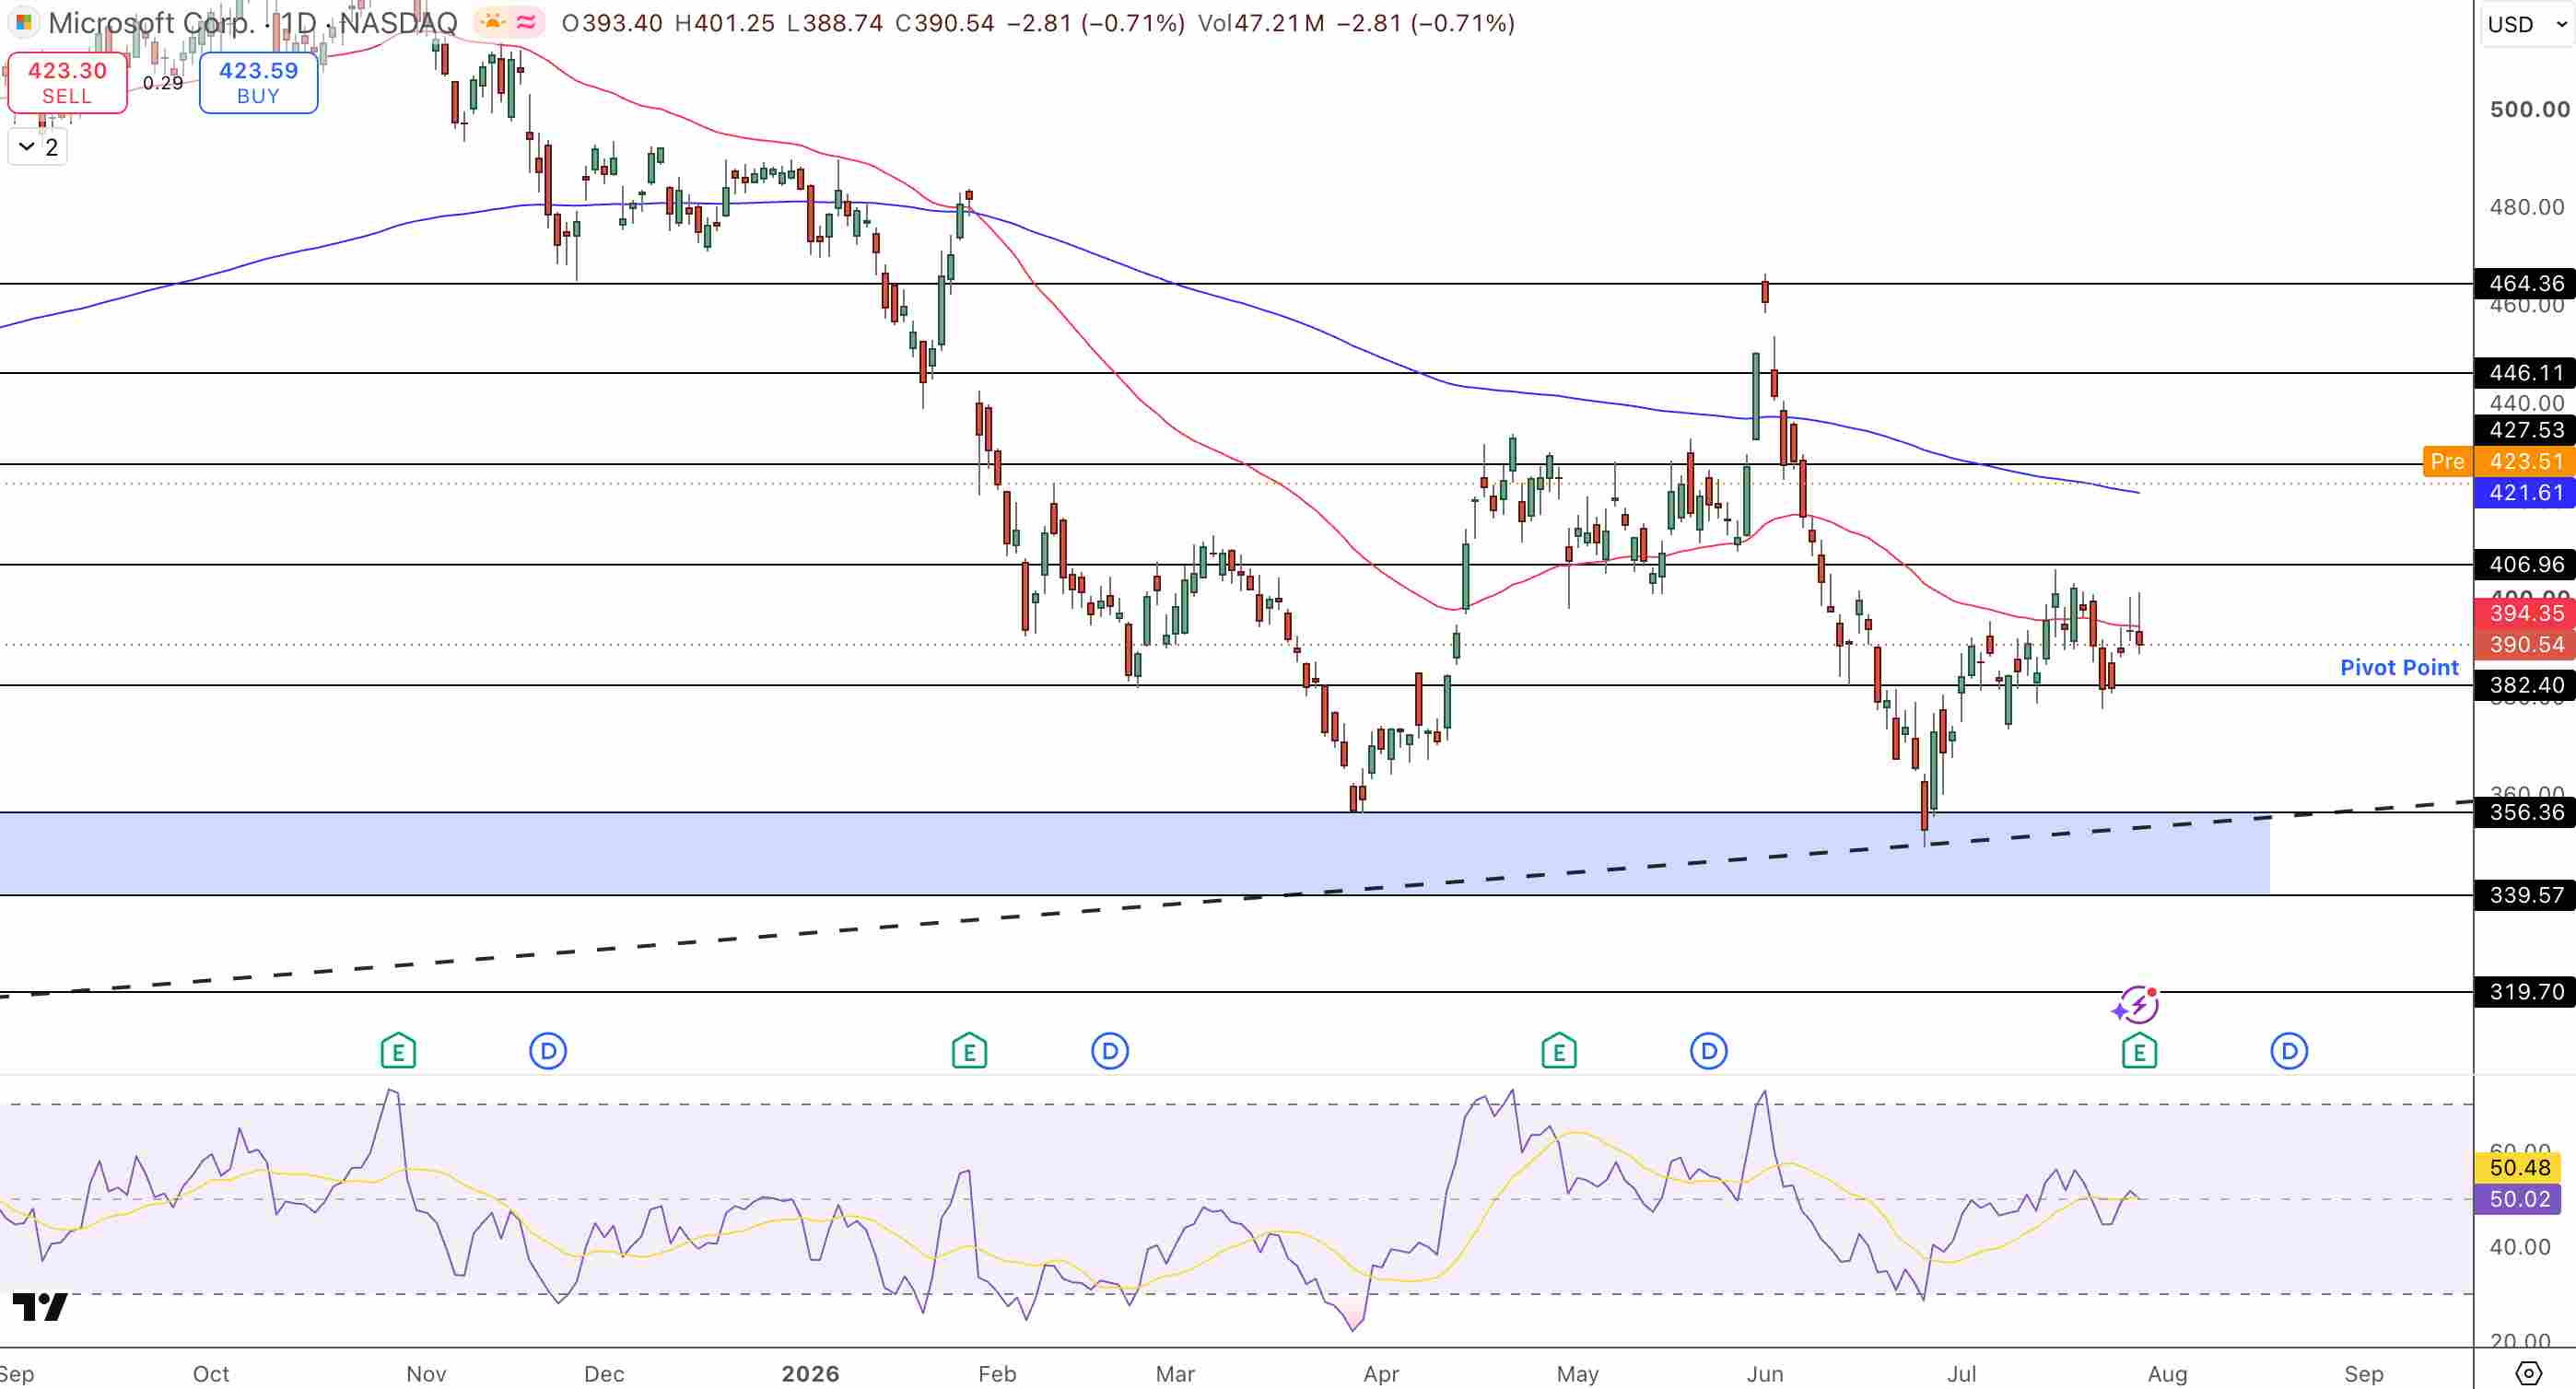Click the 423.30 SELL button

pyautogui.click(x=67, y=83)
